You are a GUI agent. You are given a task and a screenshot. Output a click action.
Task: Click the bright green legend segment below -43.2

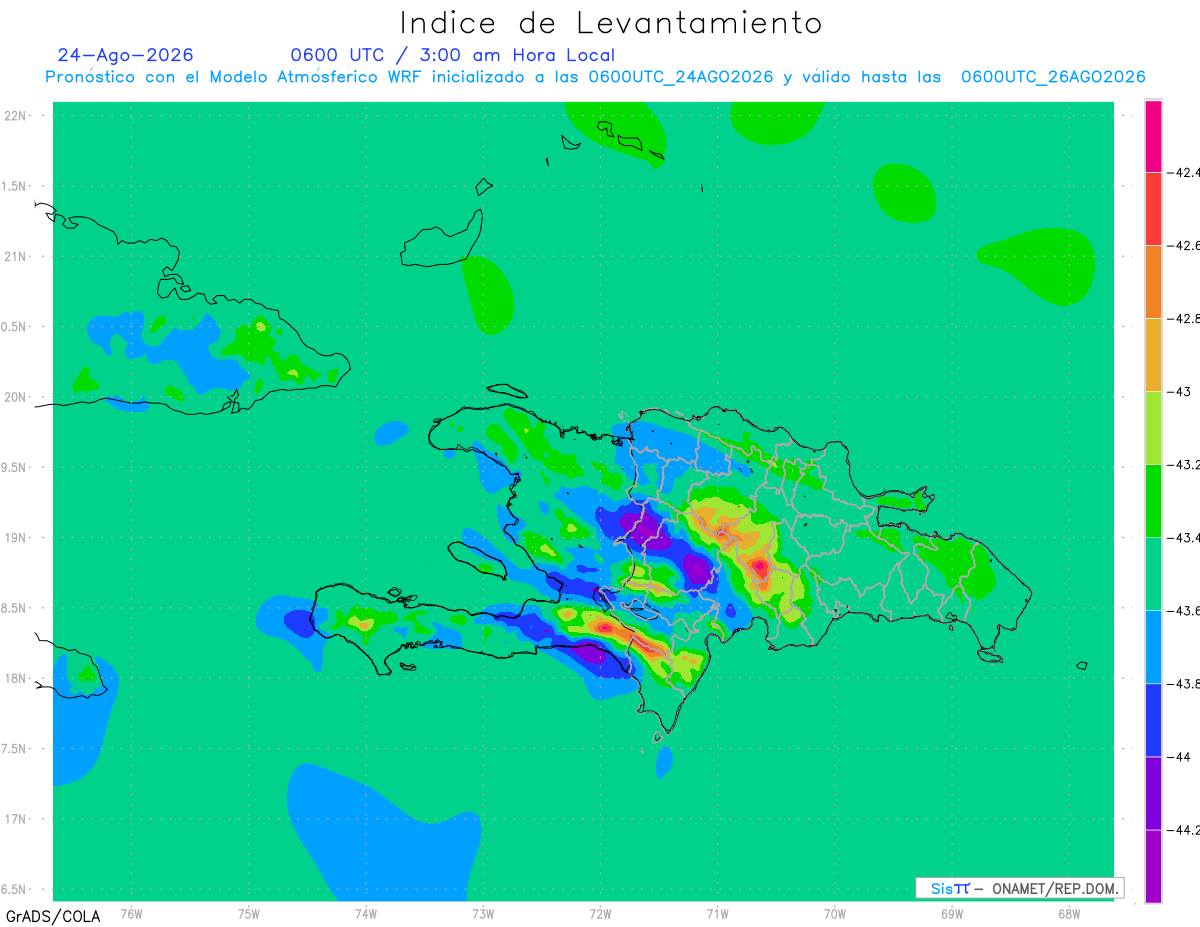click(1153, 500)
